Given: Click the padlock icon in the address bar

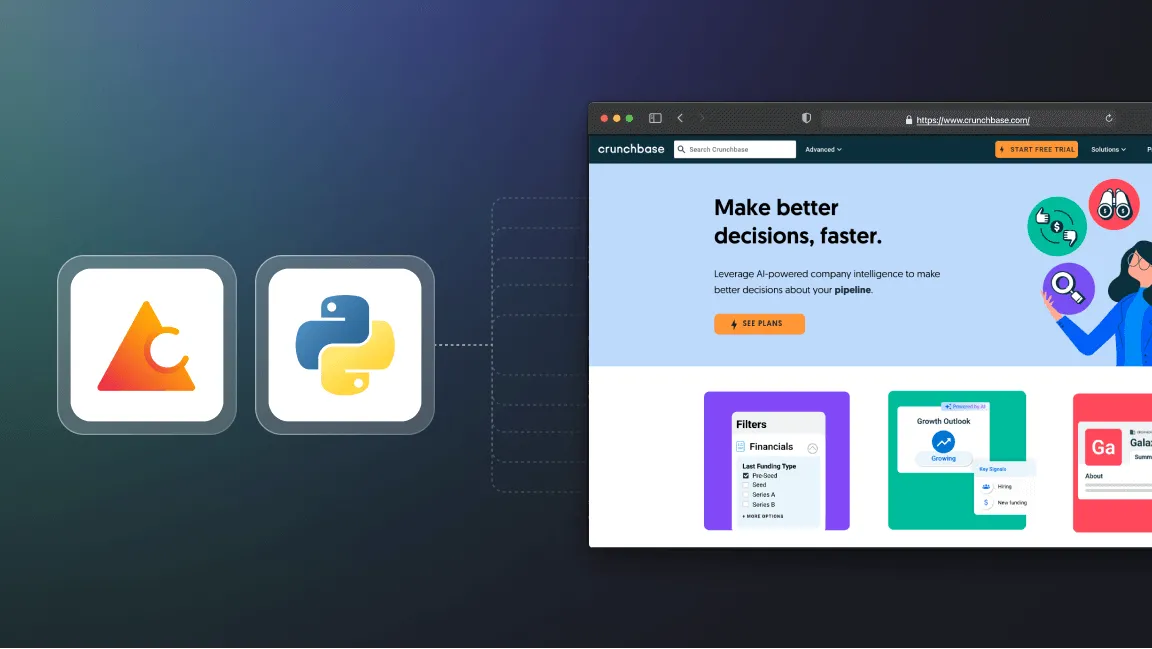Looking at the screenshot, I should point(908,119).
